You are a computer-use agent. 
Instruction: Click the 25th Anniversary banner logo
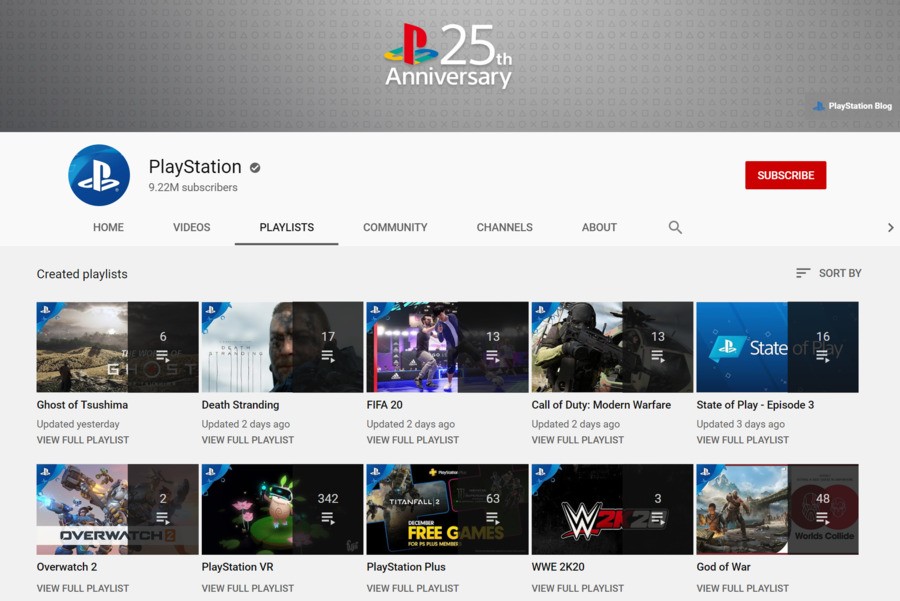(x=448, y=56)
